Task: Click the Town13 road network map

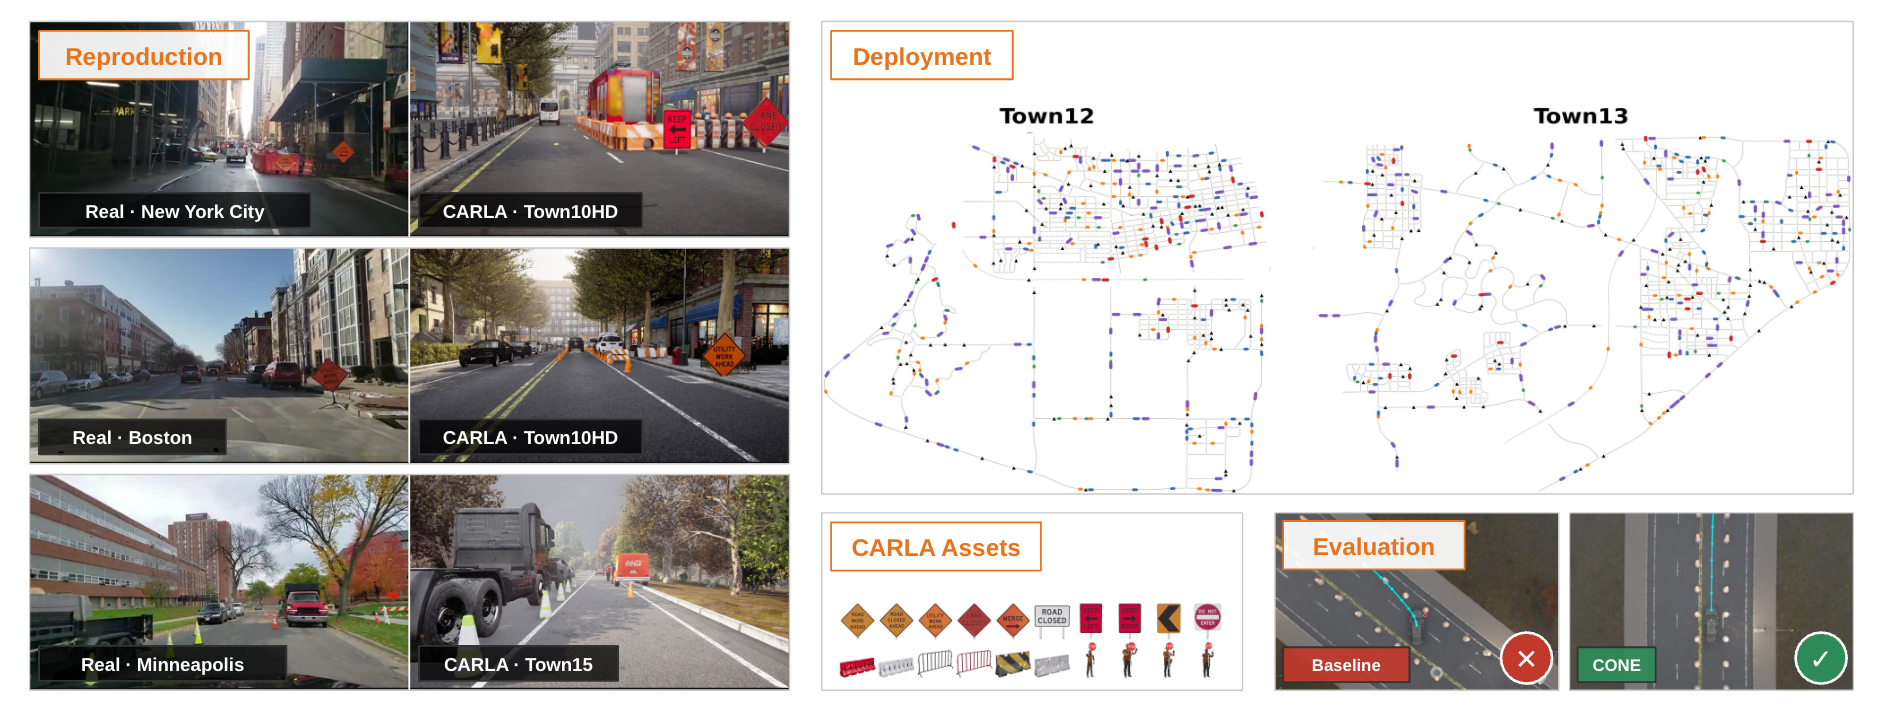Action: pyautogui.click(x=1583, y=315)
